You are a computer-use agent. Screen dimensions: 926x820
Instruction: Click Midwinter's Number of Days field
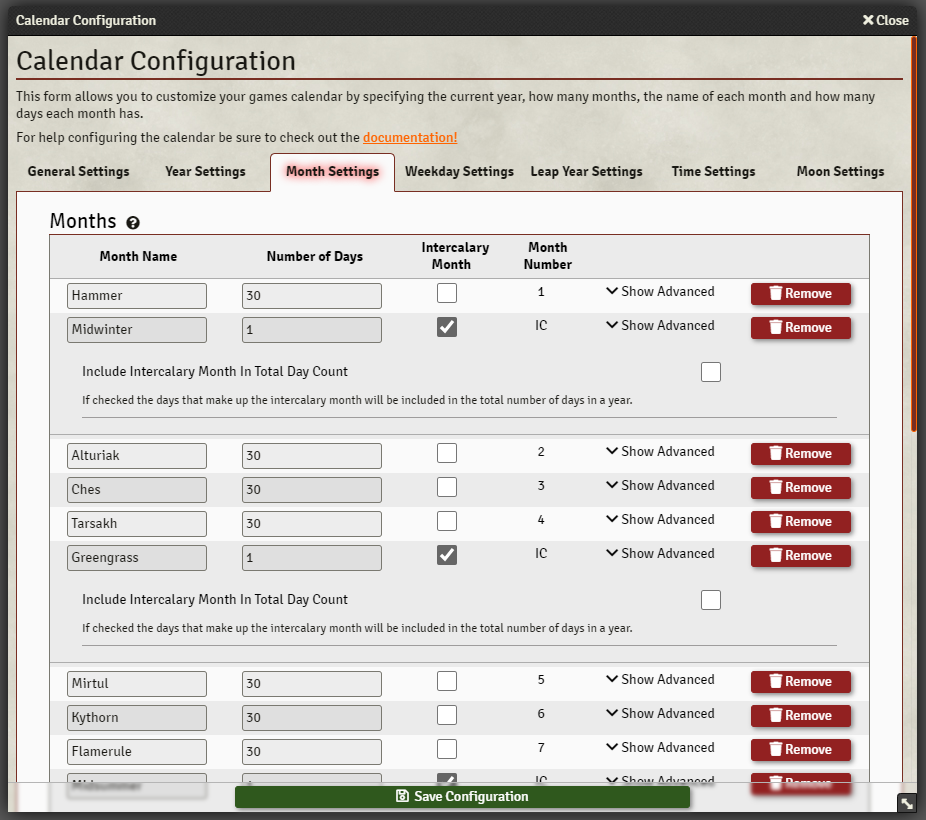pyautogui.click(x=312, y=330)
